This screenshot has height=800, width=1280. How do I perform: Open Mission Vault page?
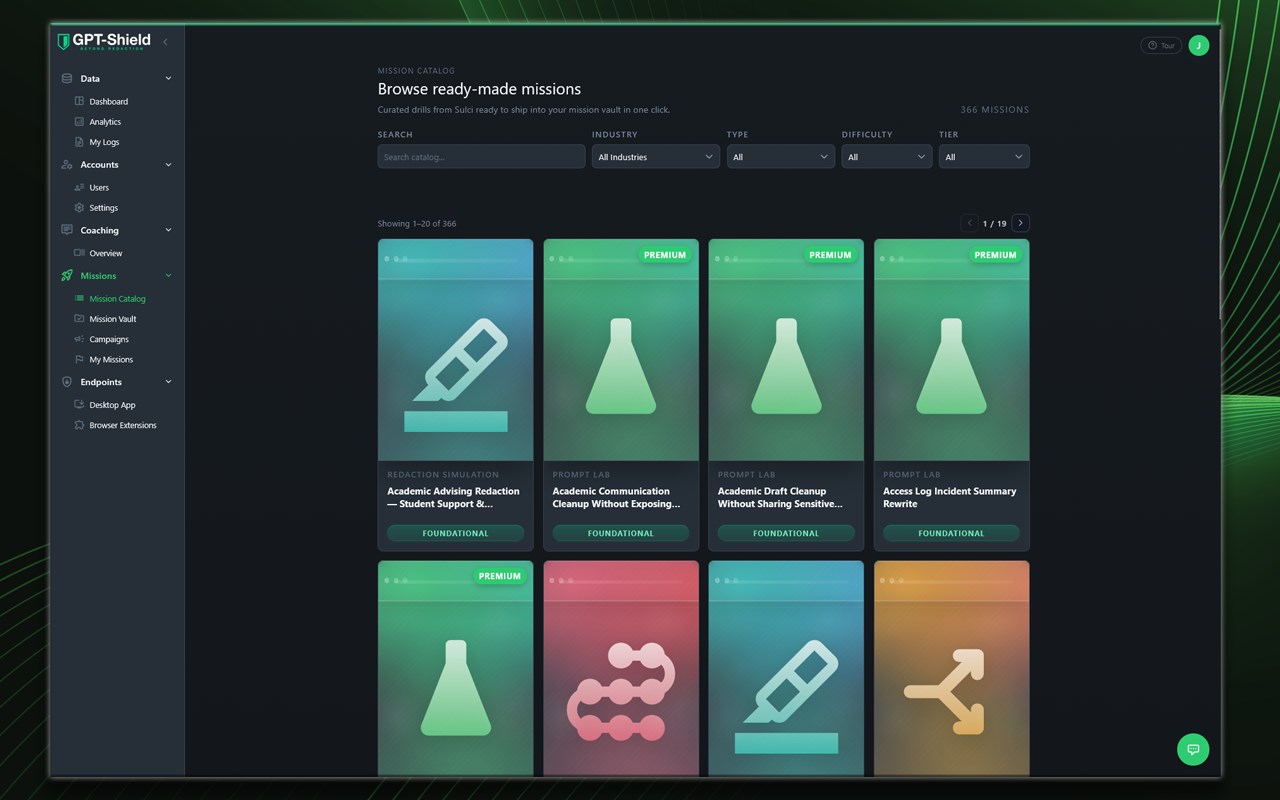[x=113, y=319]
